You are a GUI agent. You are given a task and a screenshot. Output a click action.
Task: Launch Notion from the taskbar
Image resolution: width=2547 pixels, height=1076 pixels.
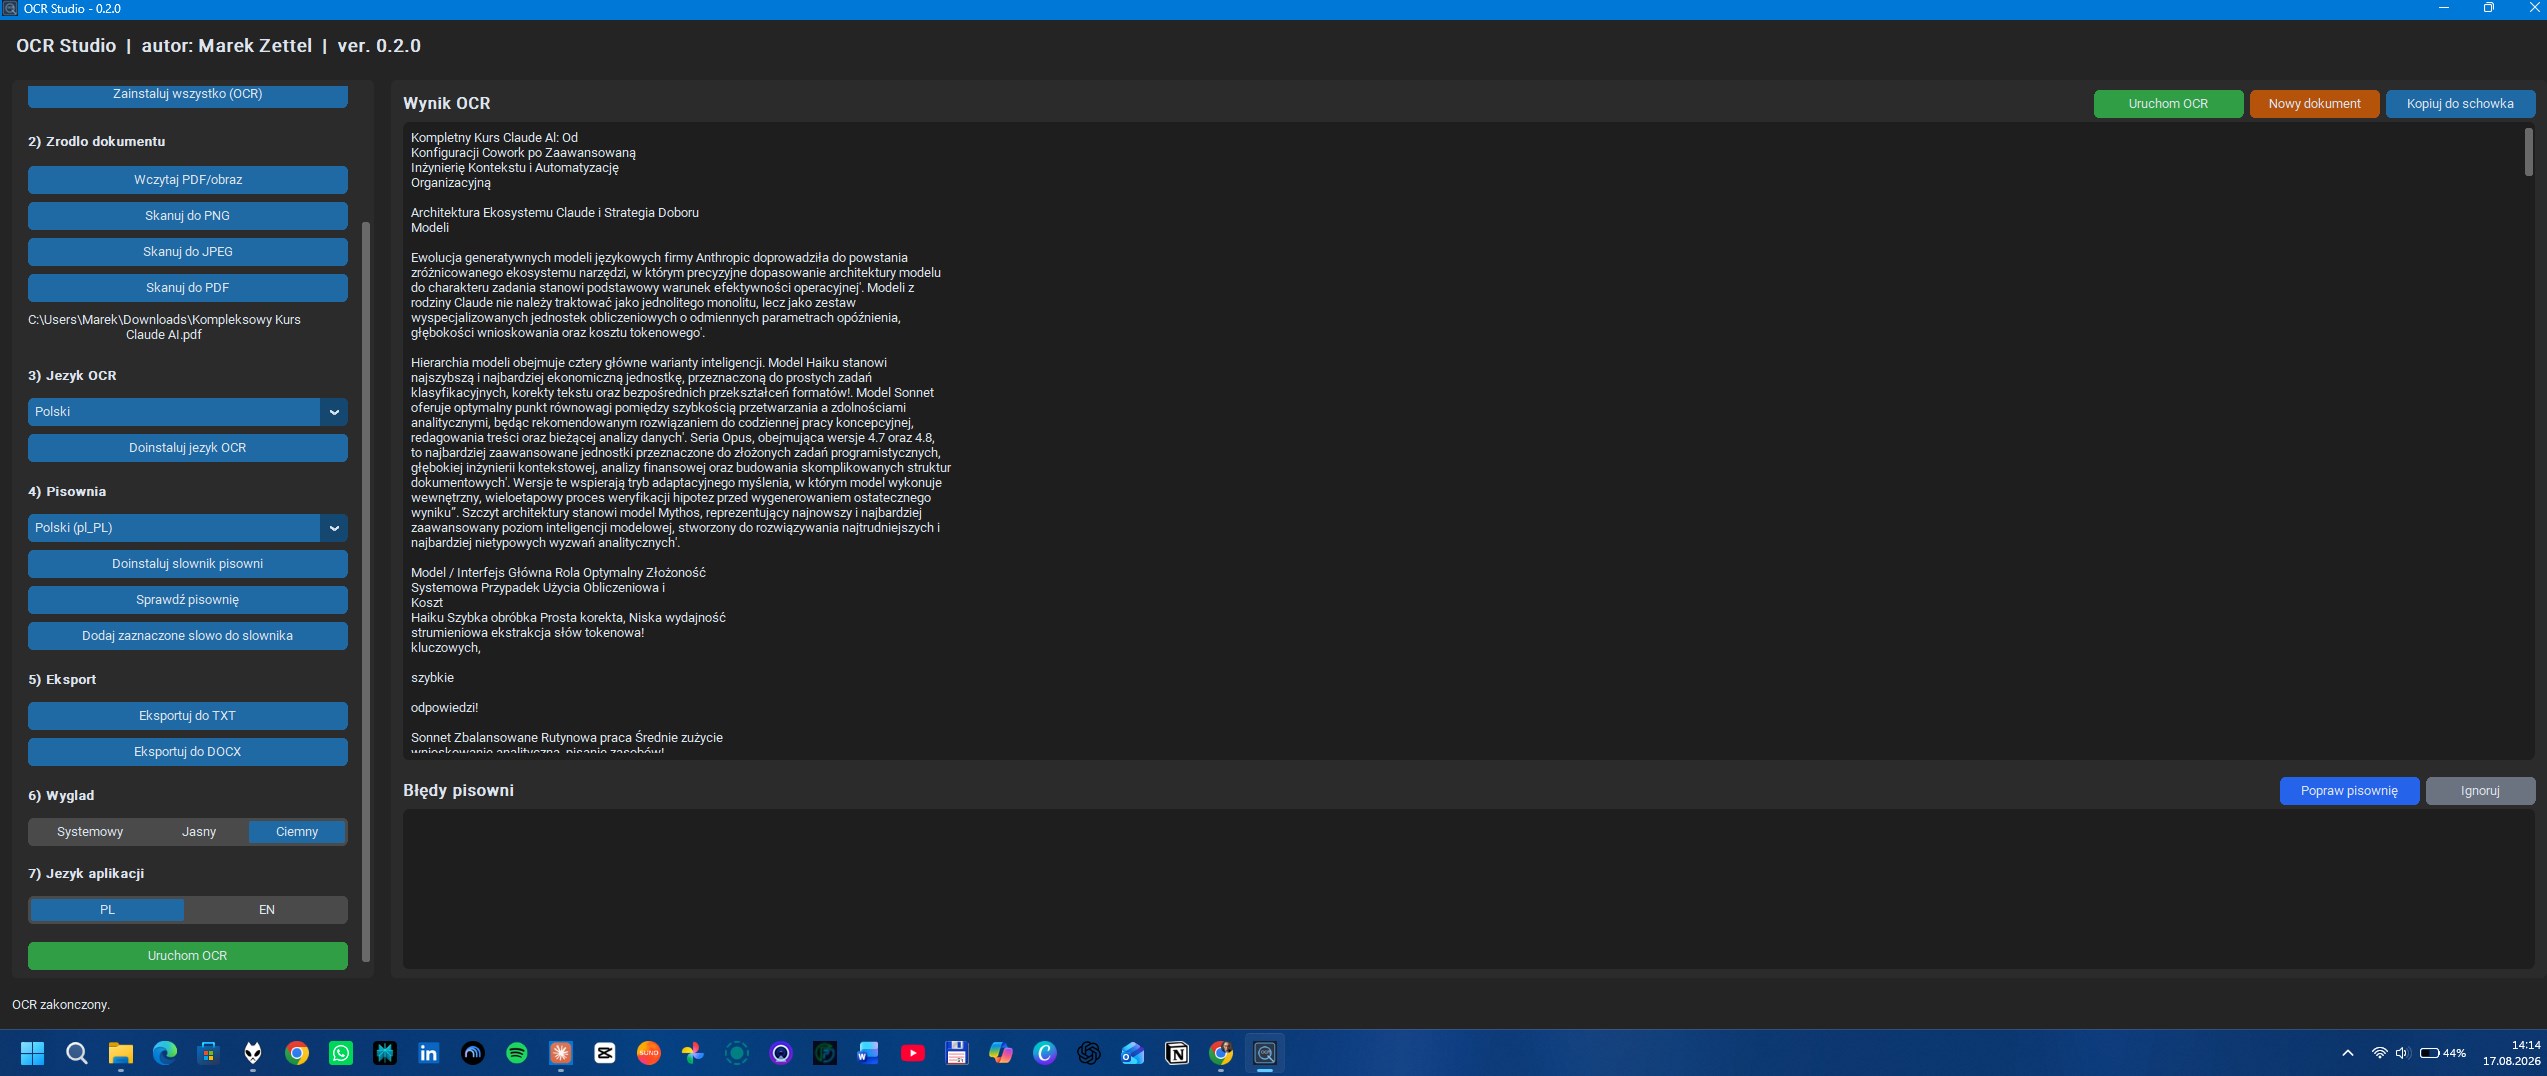coord(1176,1053)
